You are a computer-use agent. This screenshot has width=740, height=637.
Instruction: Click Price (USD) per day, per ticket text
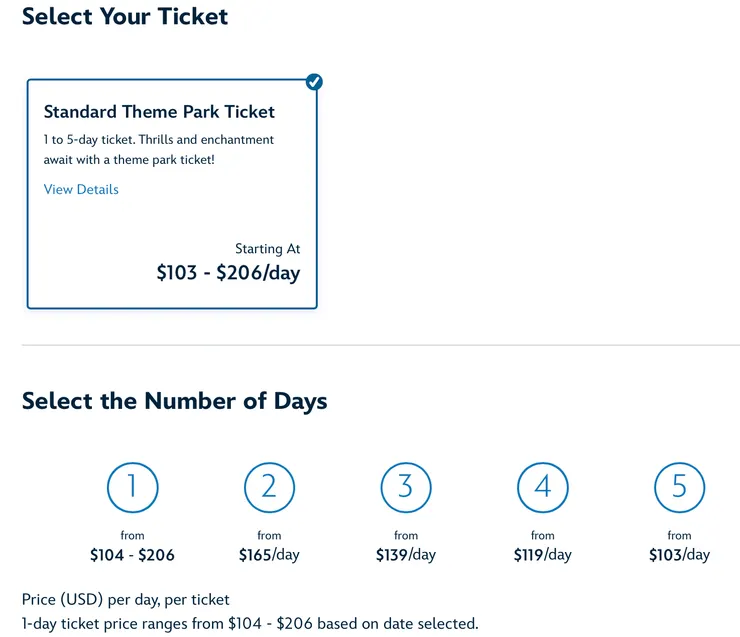click(125, 600)
